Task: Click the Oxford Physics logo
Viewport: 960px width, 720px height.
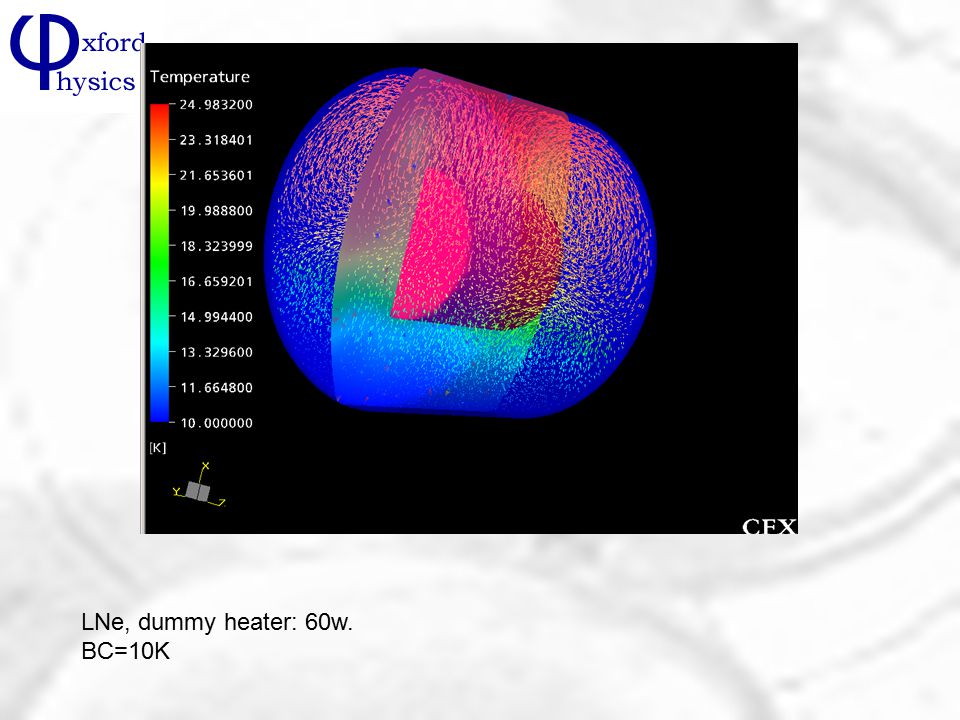Action: point(77,54)
